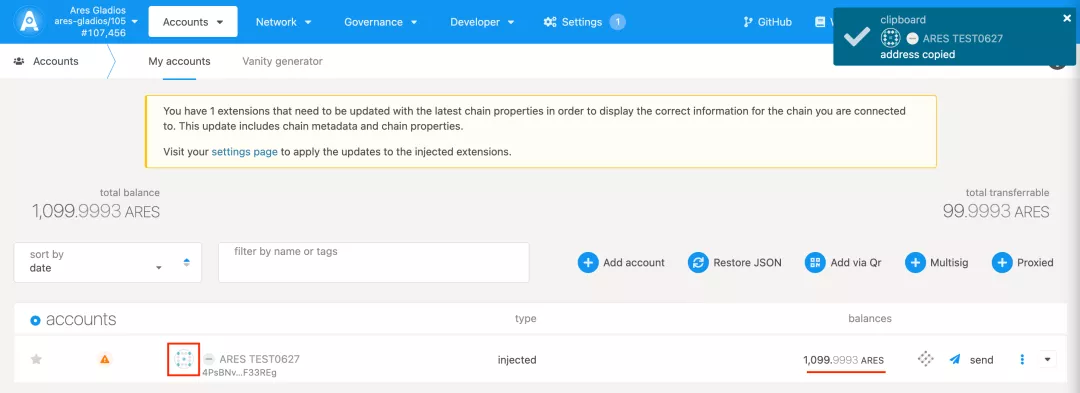Open the Accounts menu

tap(193, 21)
